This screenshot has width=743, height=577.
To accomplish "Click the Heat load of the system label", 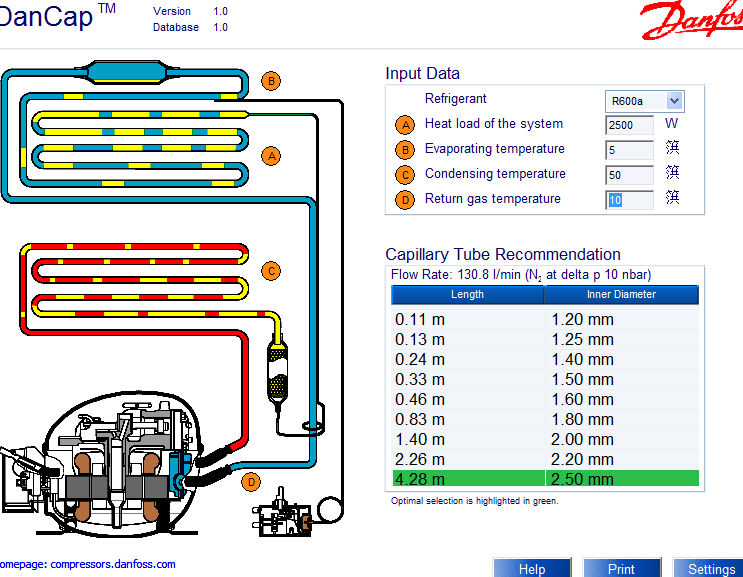I will 494,124.
